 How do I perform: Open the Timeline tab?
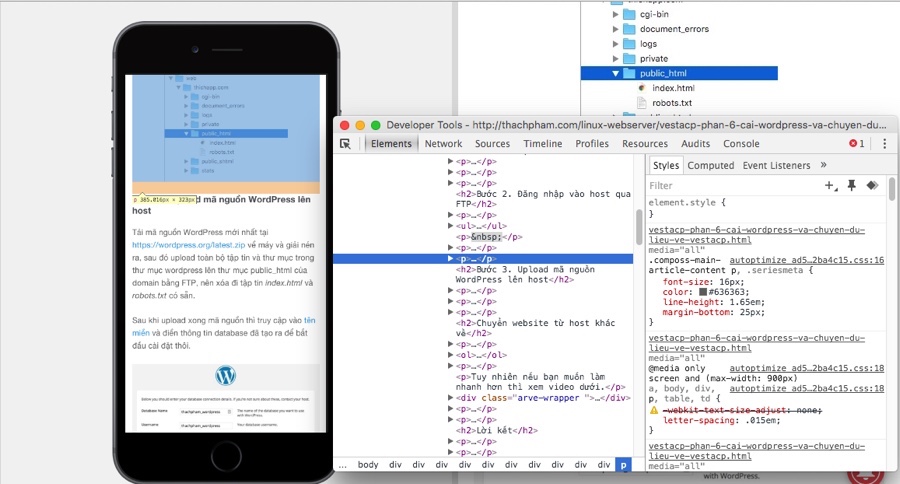click(542, 144)
